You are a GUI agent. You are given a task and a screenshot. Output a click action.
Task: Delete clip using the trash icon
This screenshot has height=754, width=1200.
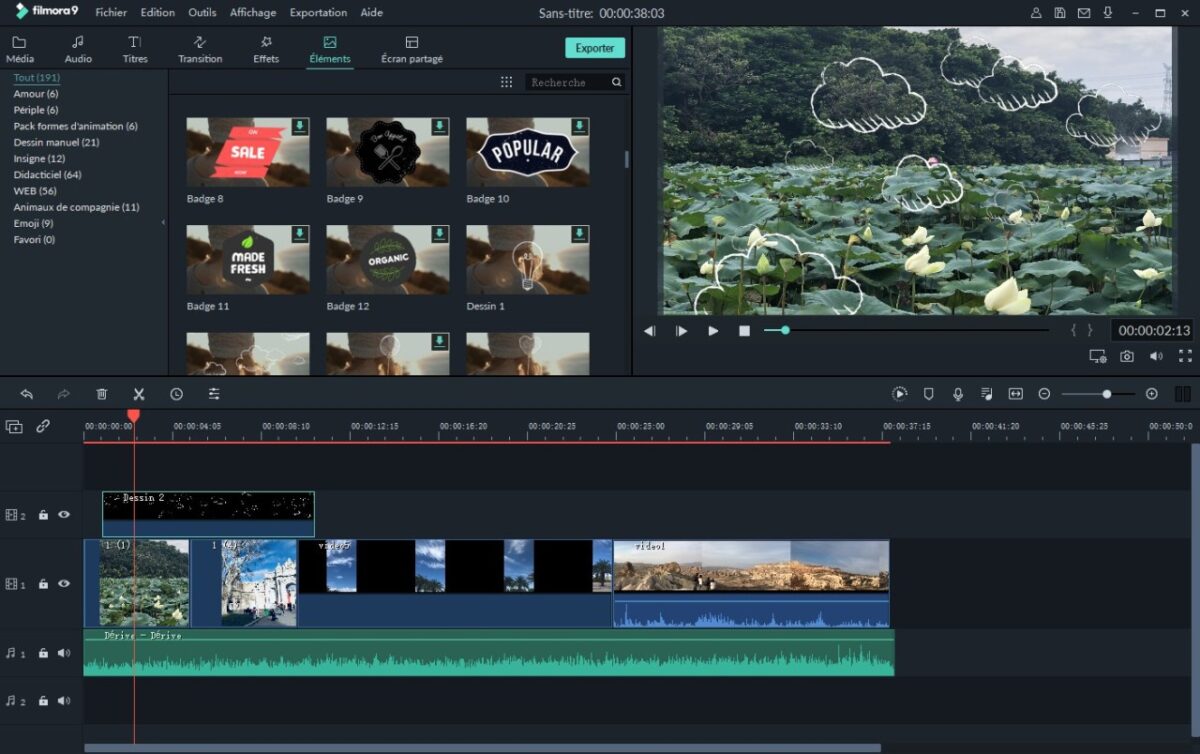click(101, 394)
